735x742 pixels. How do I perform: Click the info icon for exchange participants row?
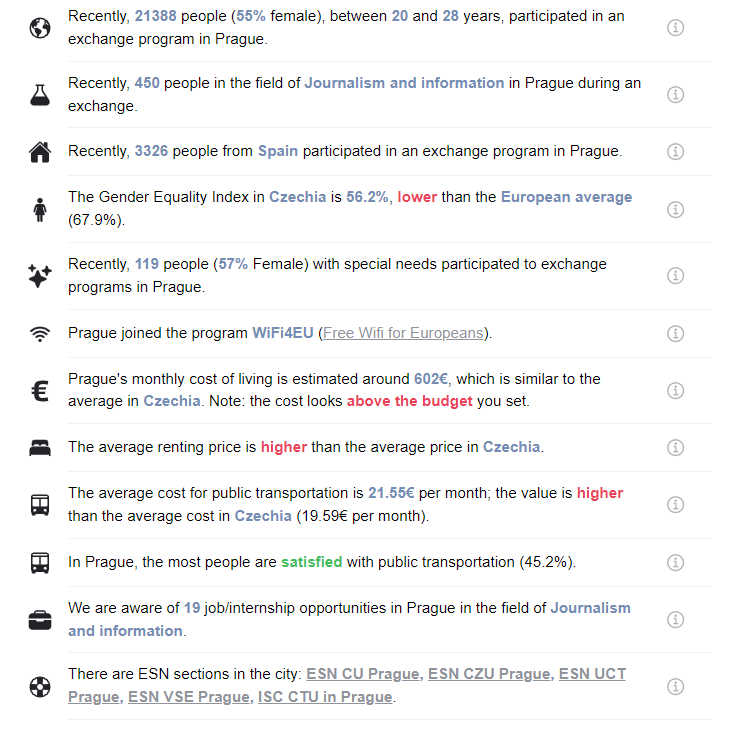tap(675, 27)
